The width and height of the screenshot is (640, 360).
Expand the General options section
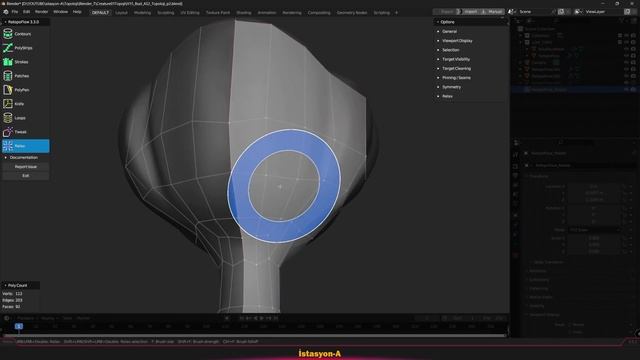pos(449,31)
